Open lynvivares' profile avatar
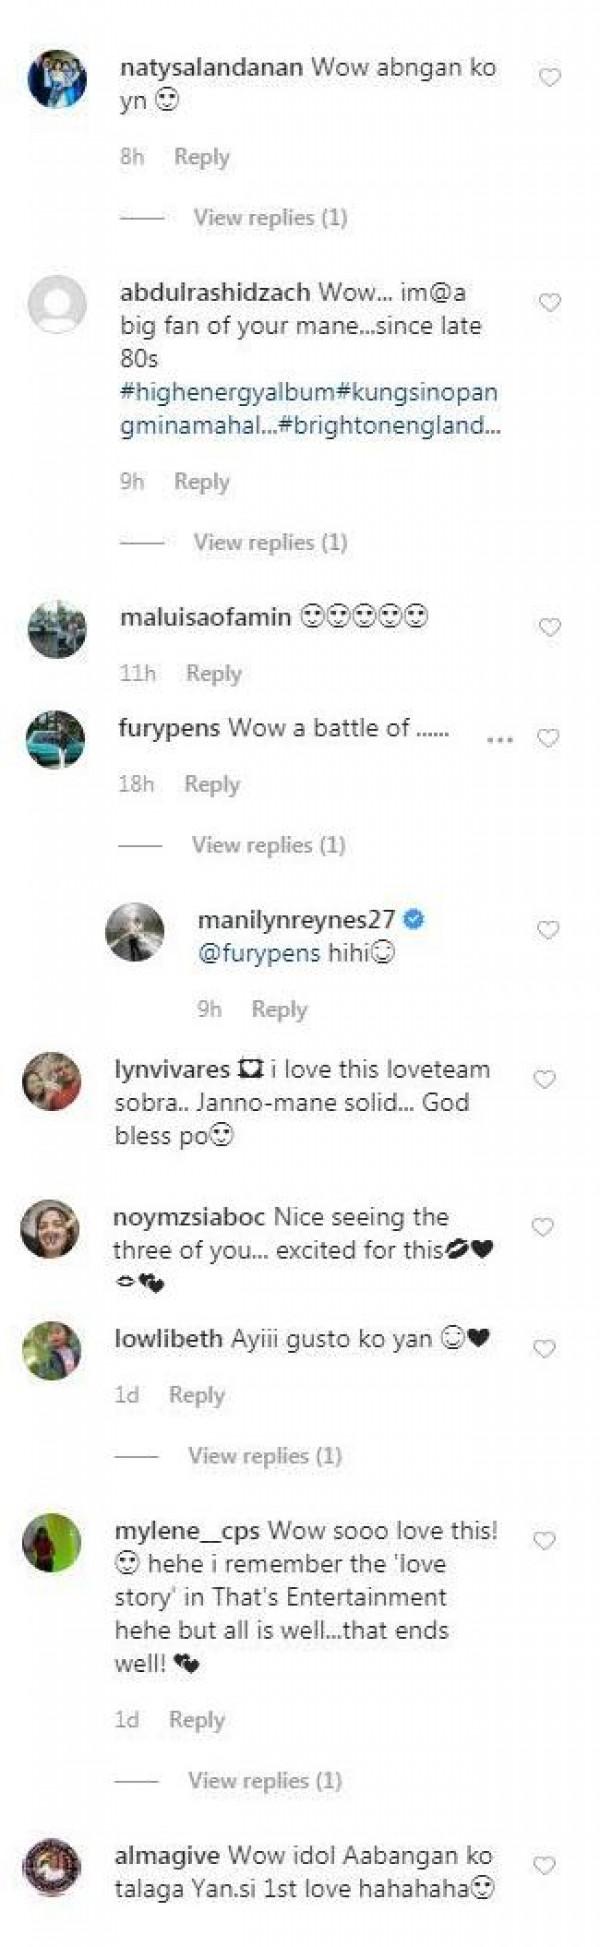Screen dimensions: 600x1947 [x=52, y=1081]
